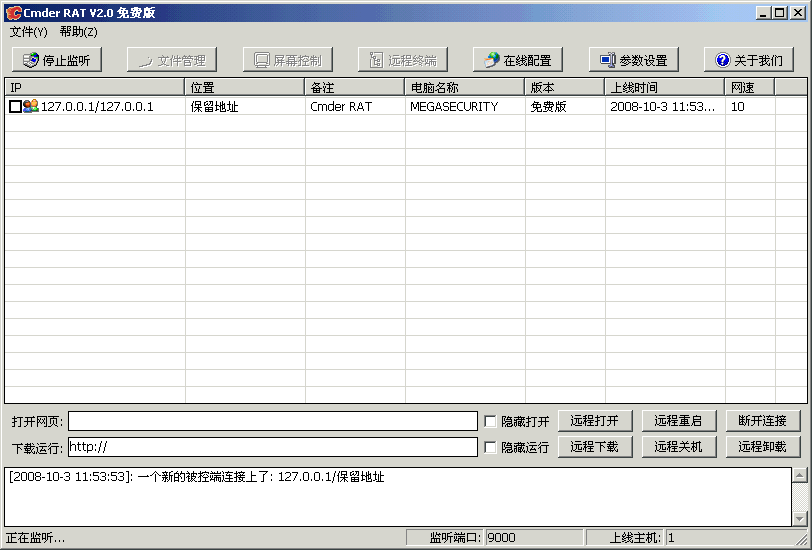Image resolution: width=812 pixels, height=550 pixels.
Task: Tick the checkbox for host 127.0.0.1
Action: [x=15, y=106]
